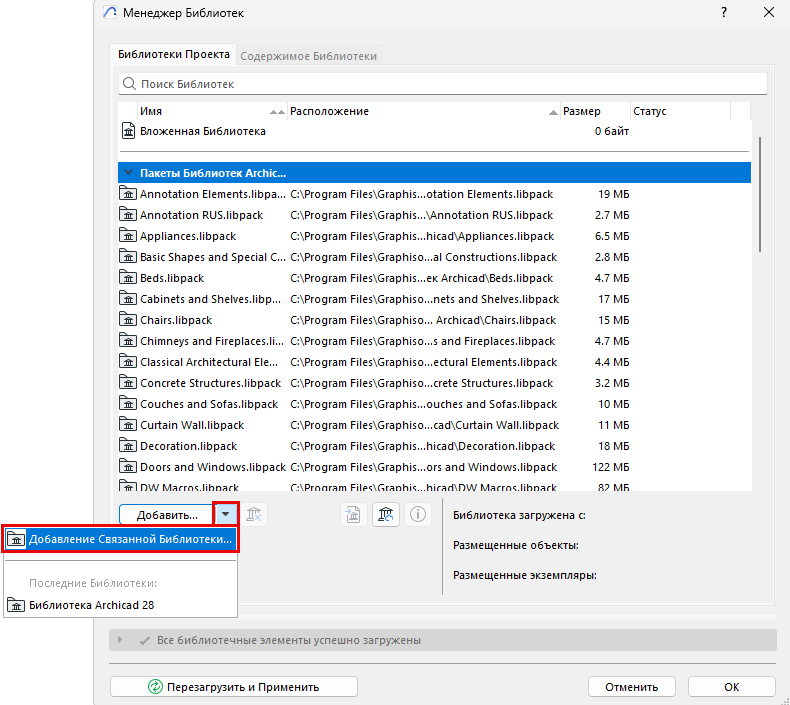Click the Curtain Wall.libpack library icon
This screenshot has height=705, width=790.
point(128,425)
